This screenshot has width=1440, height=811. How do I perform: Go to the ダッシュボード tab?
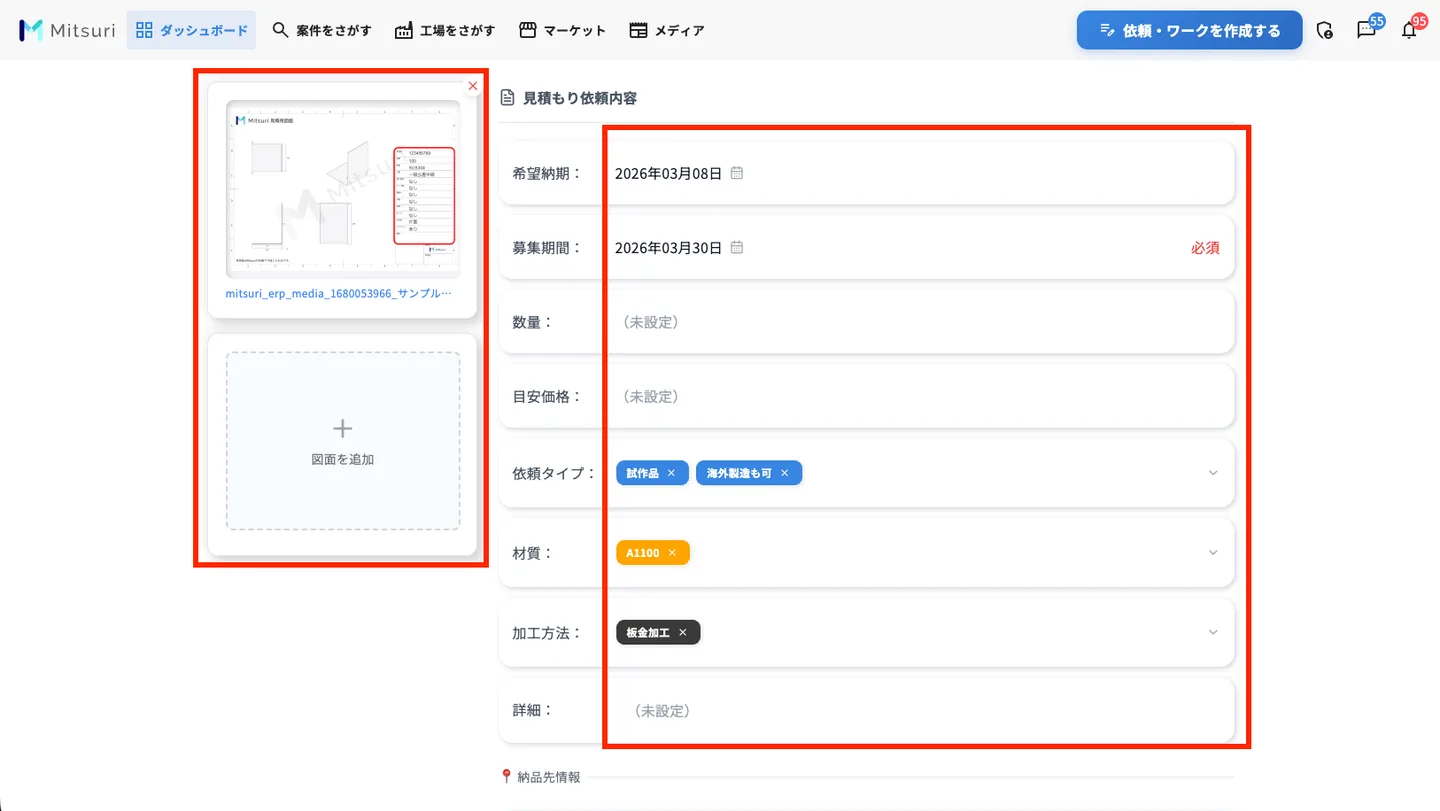tap(191, 30)
